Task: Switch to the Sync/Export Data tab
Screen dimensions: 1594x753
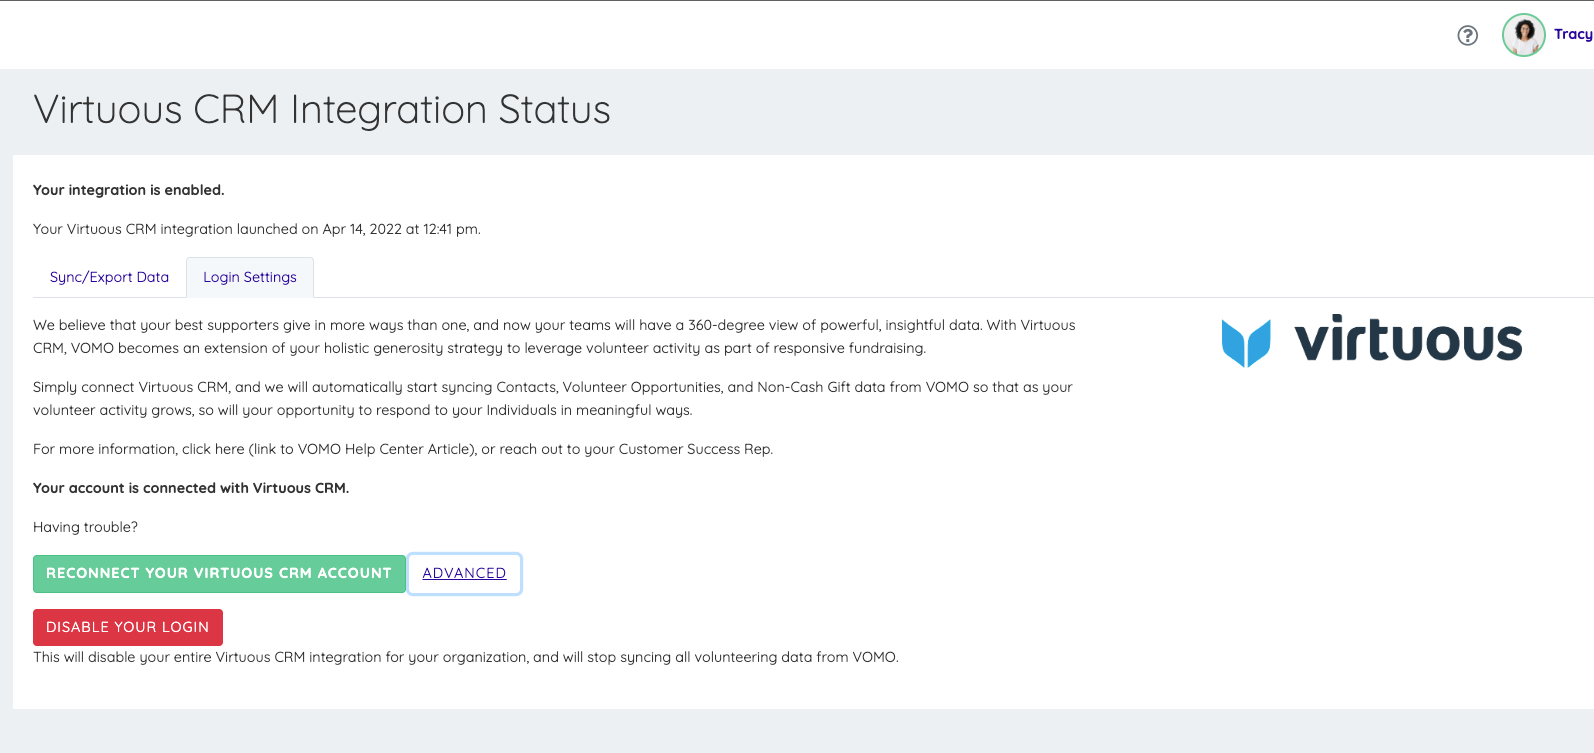Action: [x=109, y=277]
